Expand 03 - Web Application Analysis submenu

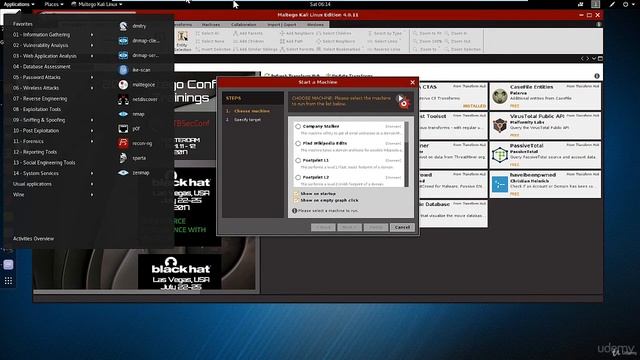[x=53, y=56]
